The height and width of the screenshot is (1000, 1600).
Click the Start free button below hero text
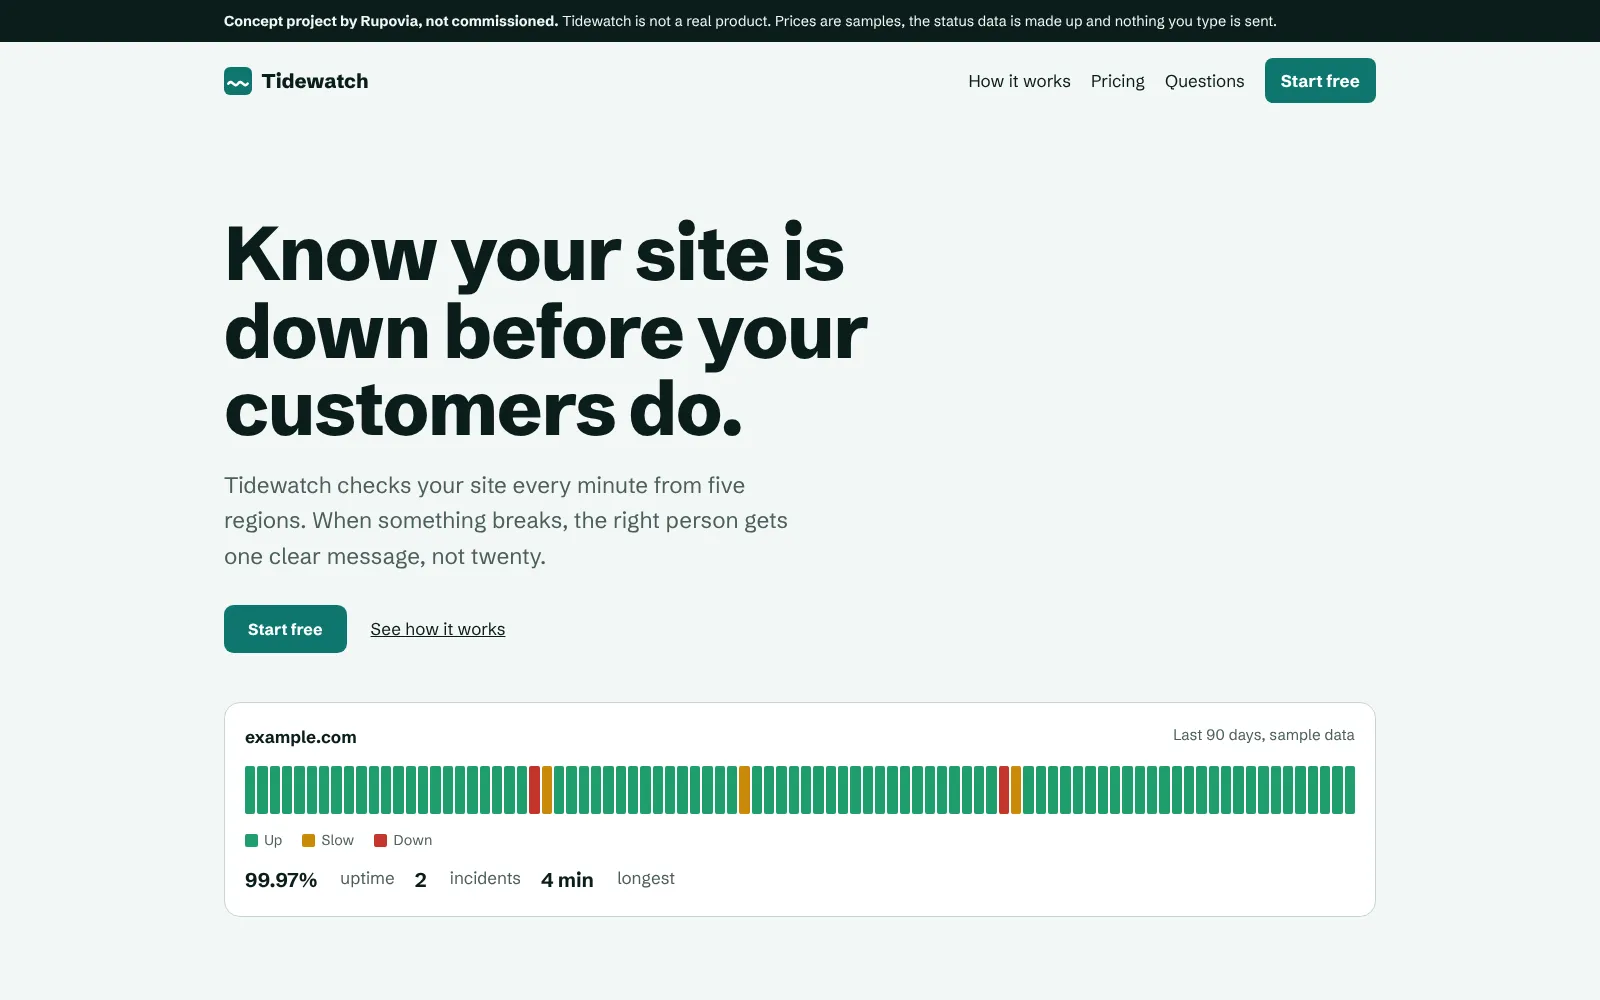pyautogui.click(x=285, y=629)
